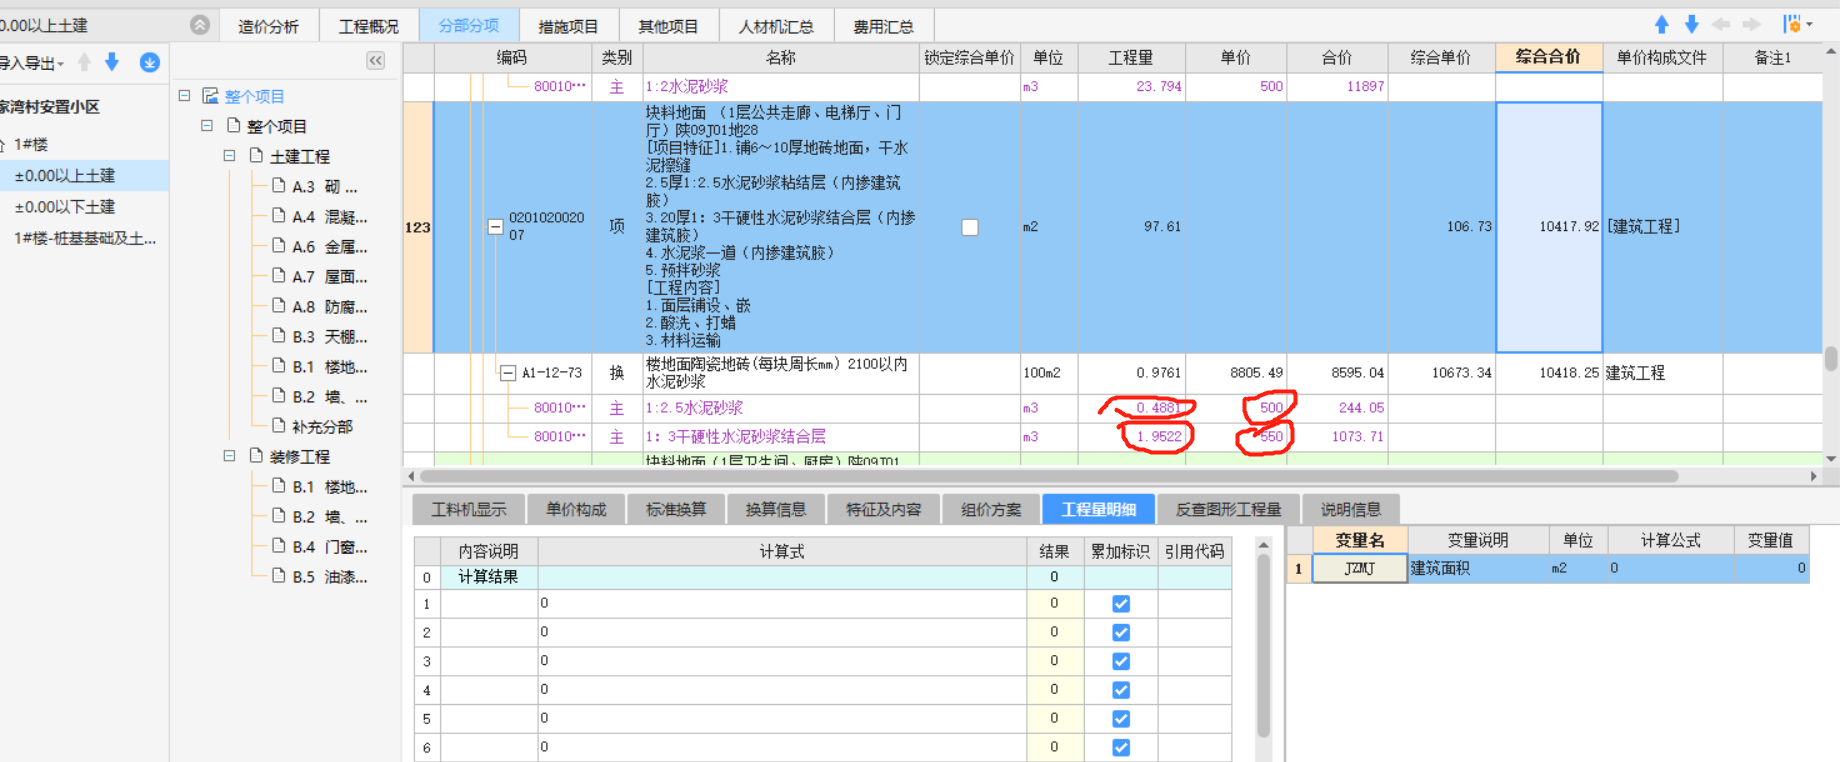
Task: Collapse the tree panel with « button
Action: click(376, 61)
